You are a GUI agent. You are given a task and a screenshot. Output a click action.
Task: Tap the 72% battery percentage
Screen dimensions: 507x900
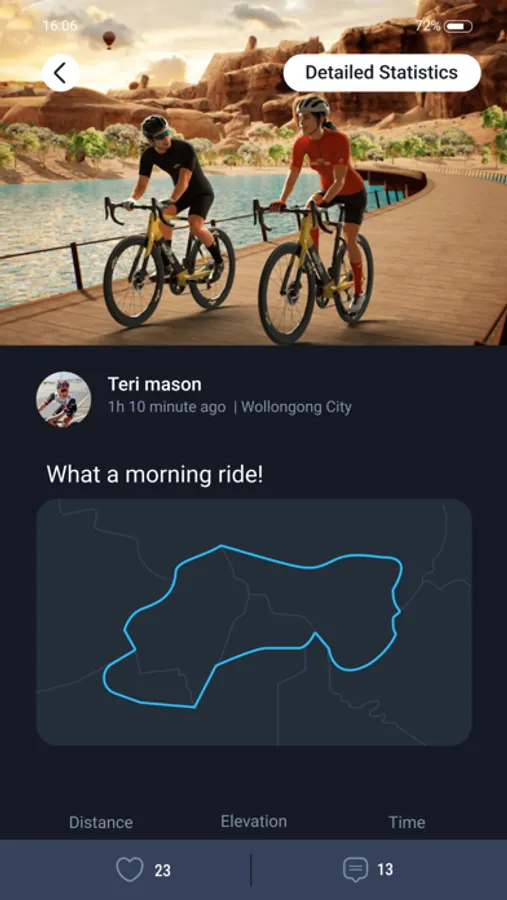[428, 26]
